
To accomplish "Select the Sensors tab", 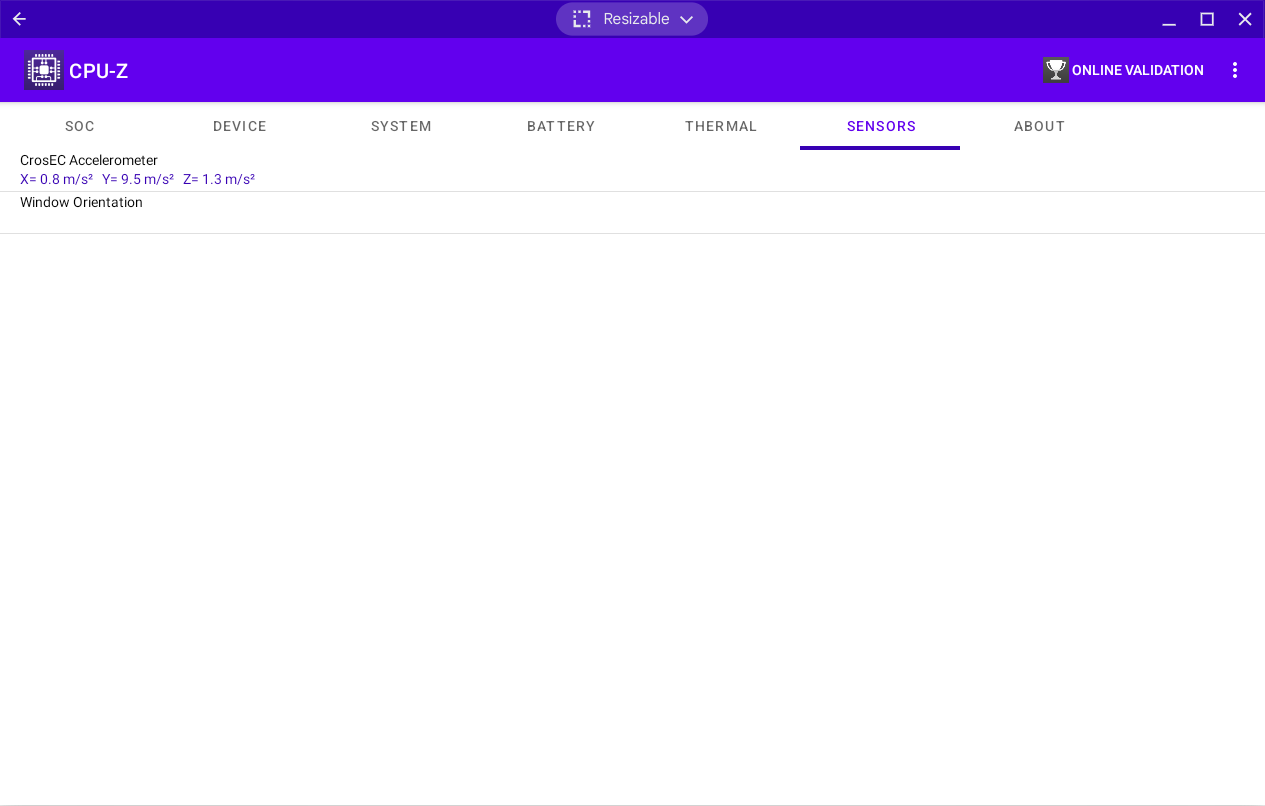I will 881,126.
